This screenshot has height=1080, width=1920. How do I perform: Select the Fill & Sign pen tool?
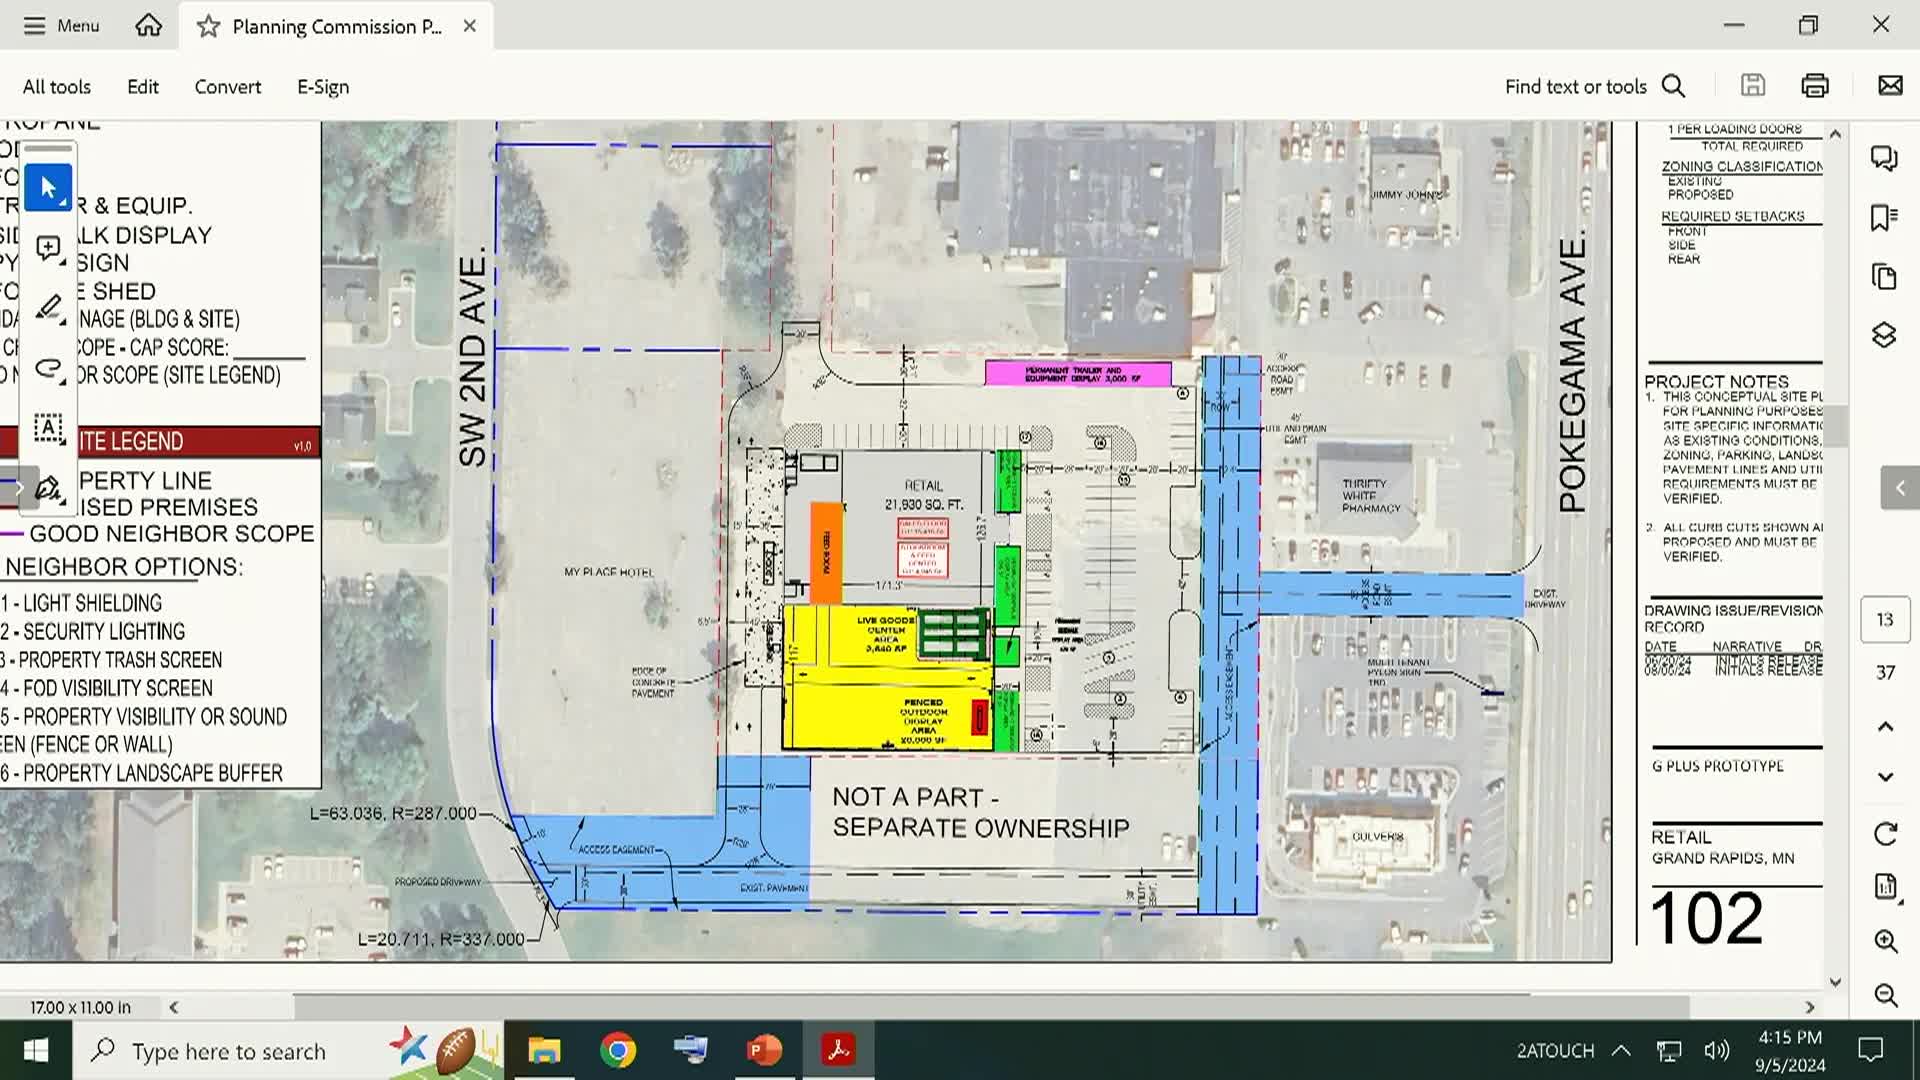coord(48,488)
